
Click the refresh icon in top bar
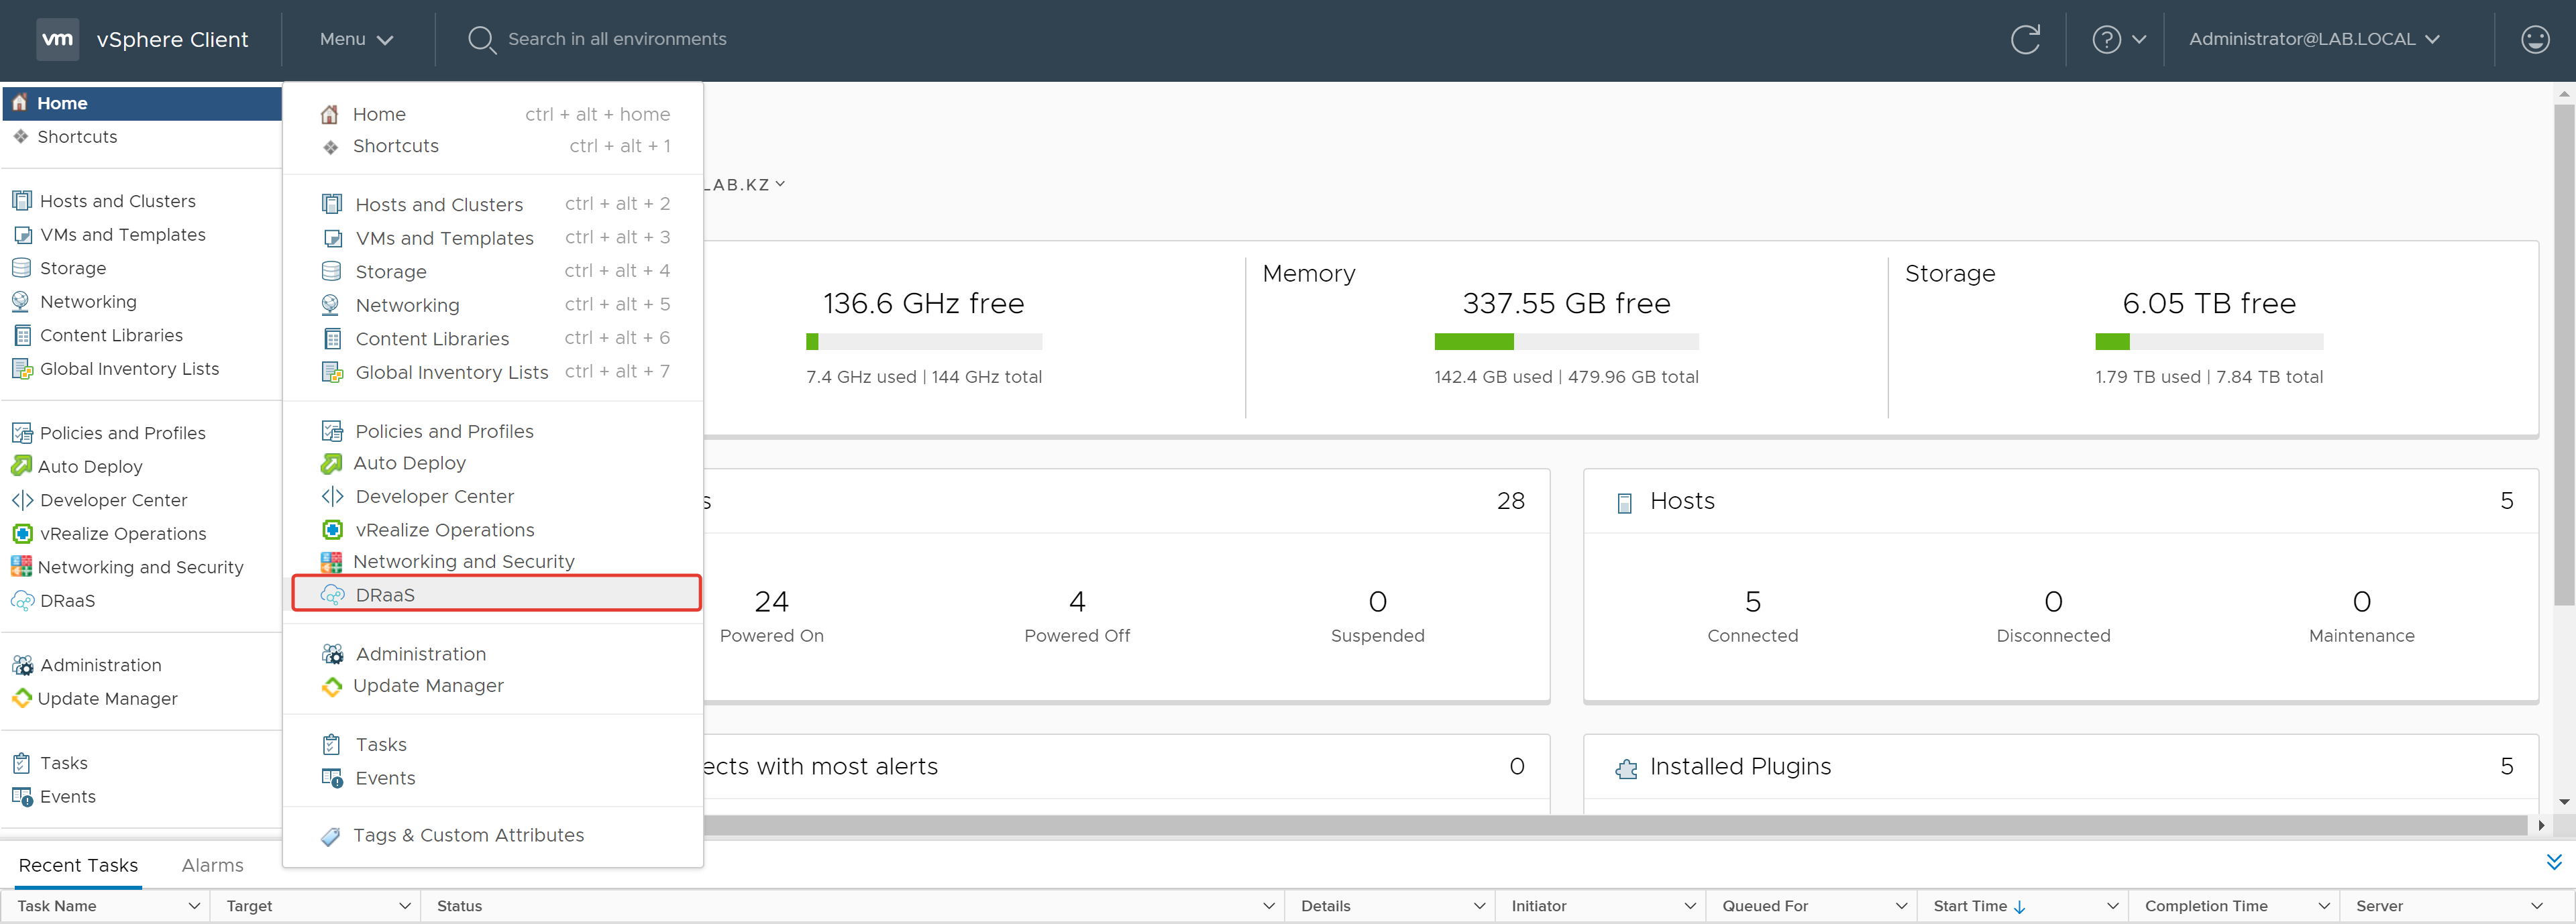coord(2025,39)
